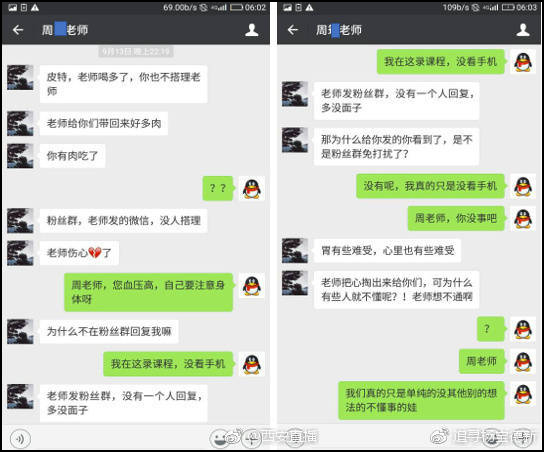Screen dimensions: 544x452
Task: Tap the broken heart message '老师伤心了'
Action: tap(79, 253)
